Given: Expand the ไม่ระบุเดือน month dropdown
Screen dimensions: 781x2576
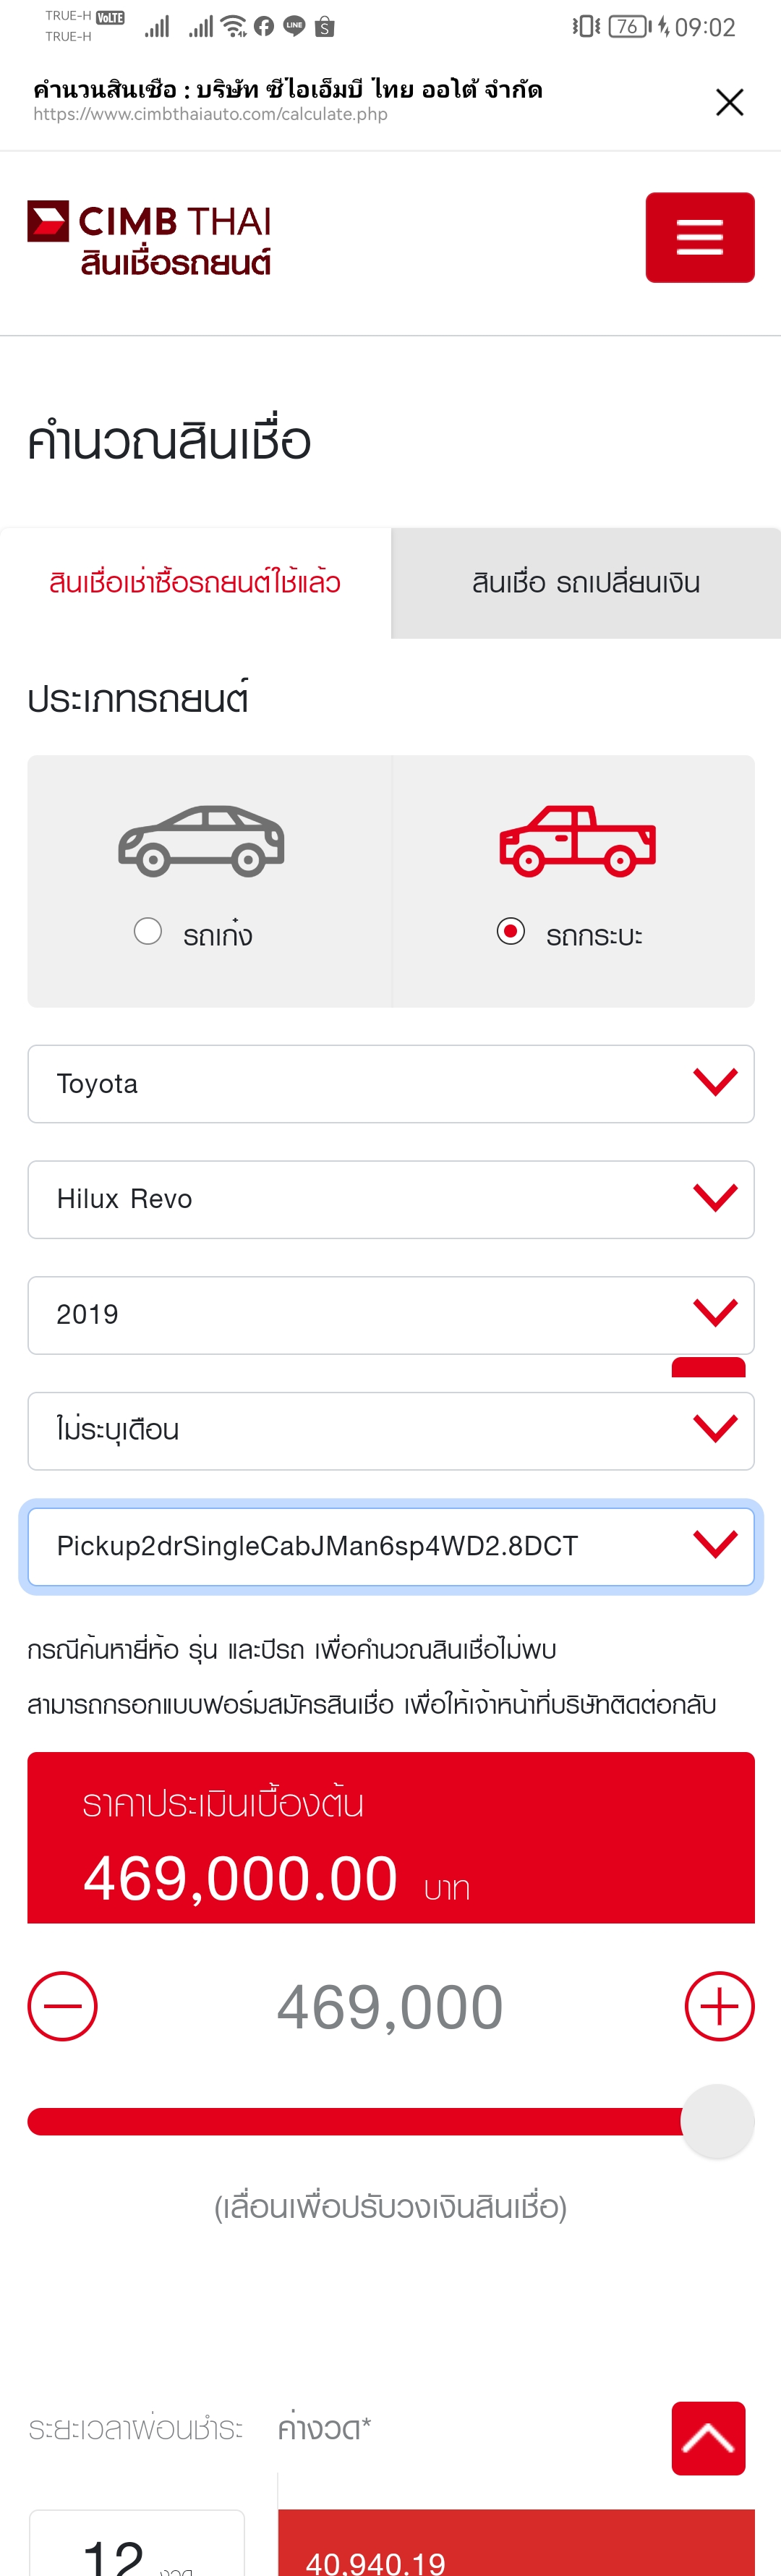Looking at the screenshot, I should pyautogui.click(x=390, y=1431).
